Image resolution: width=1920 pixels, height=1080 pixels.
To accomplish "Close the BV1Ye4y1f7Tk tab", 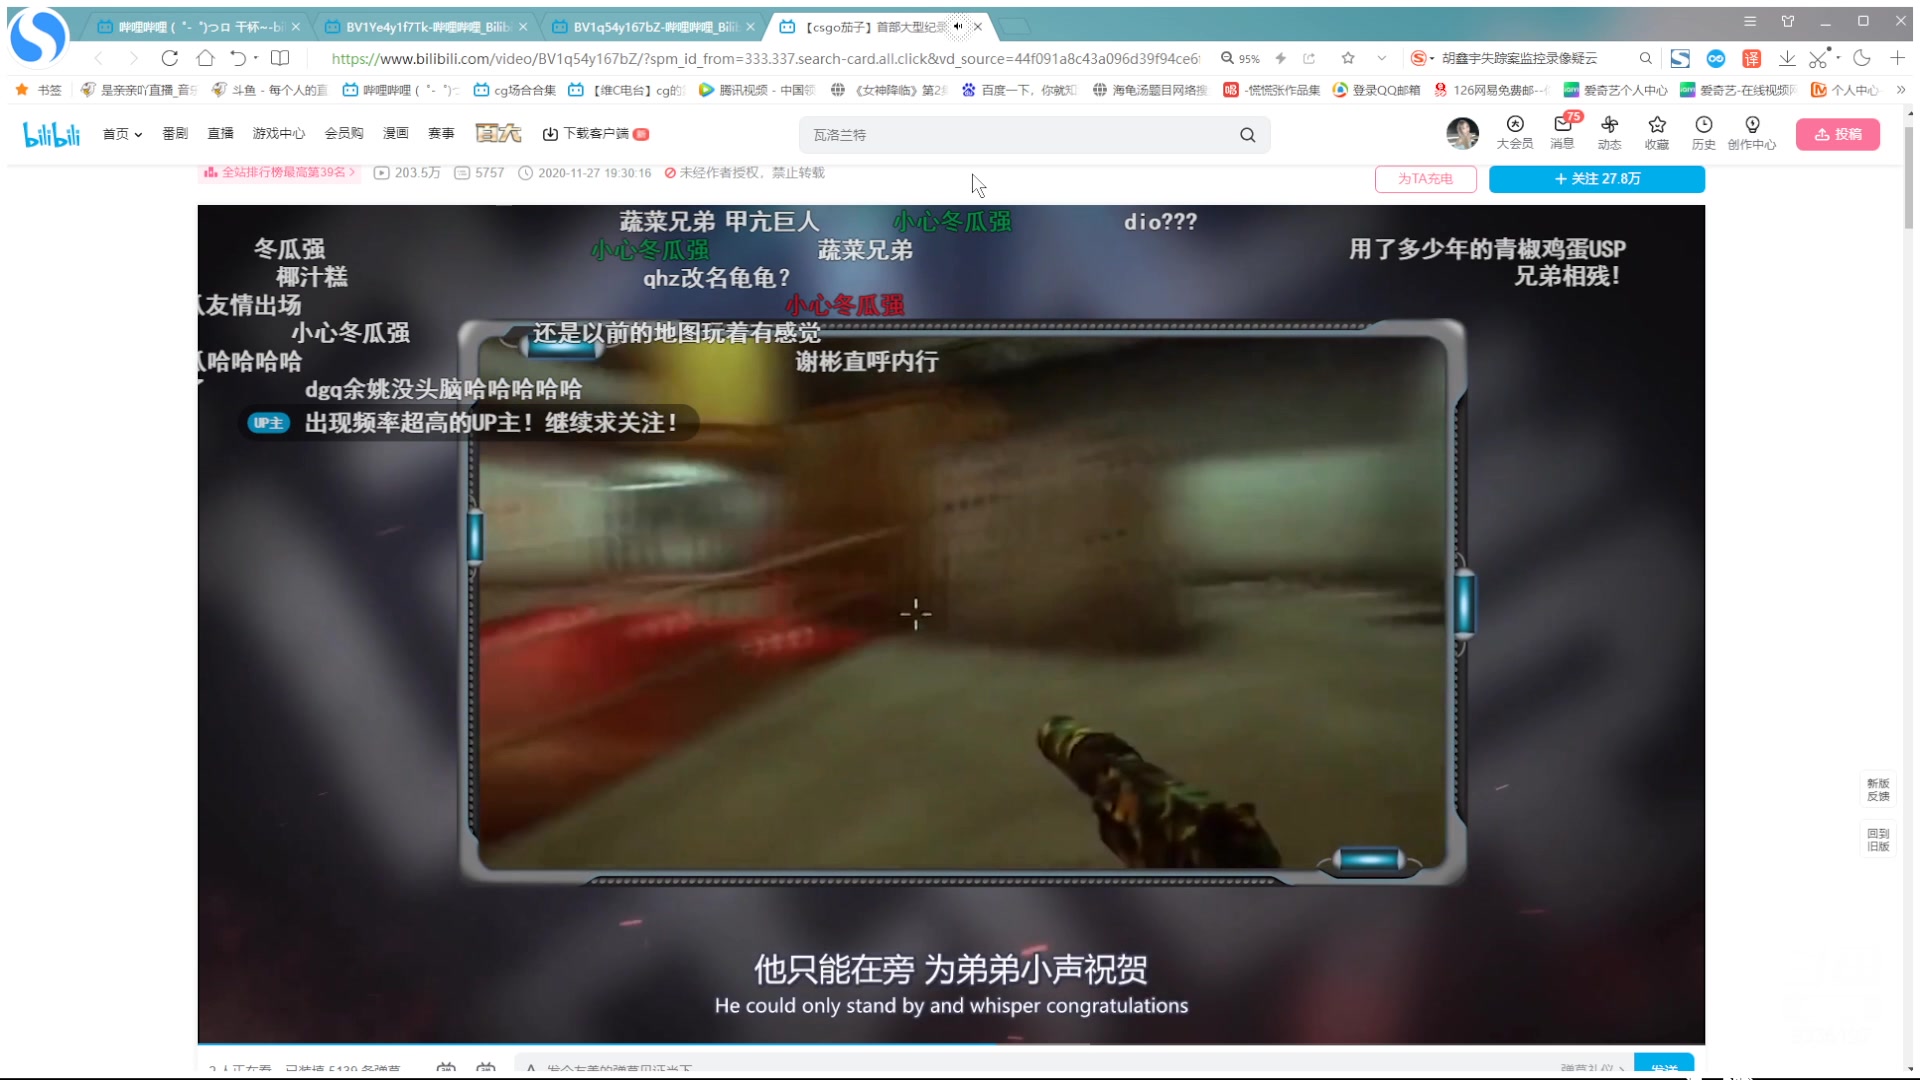I will point(523,27).
